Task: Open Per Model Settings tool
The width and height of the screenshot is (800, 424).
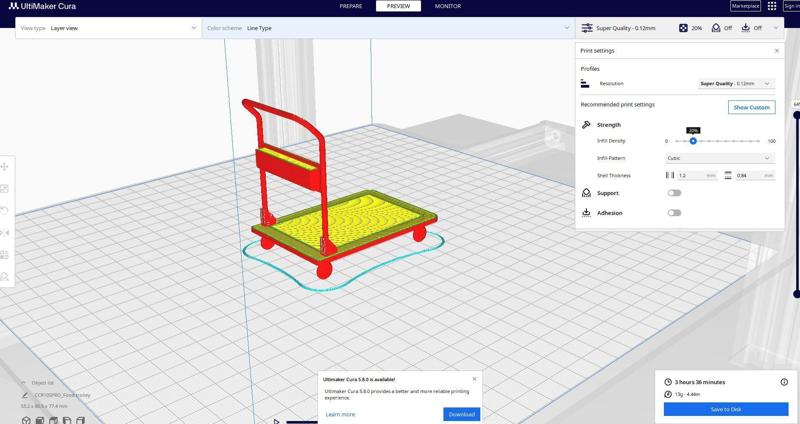Action: coord(5,255)
